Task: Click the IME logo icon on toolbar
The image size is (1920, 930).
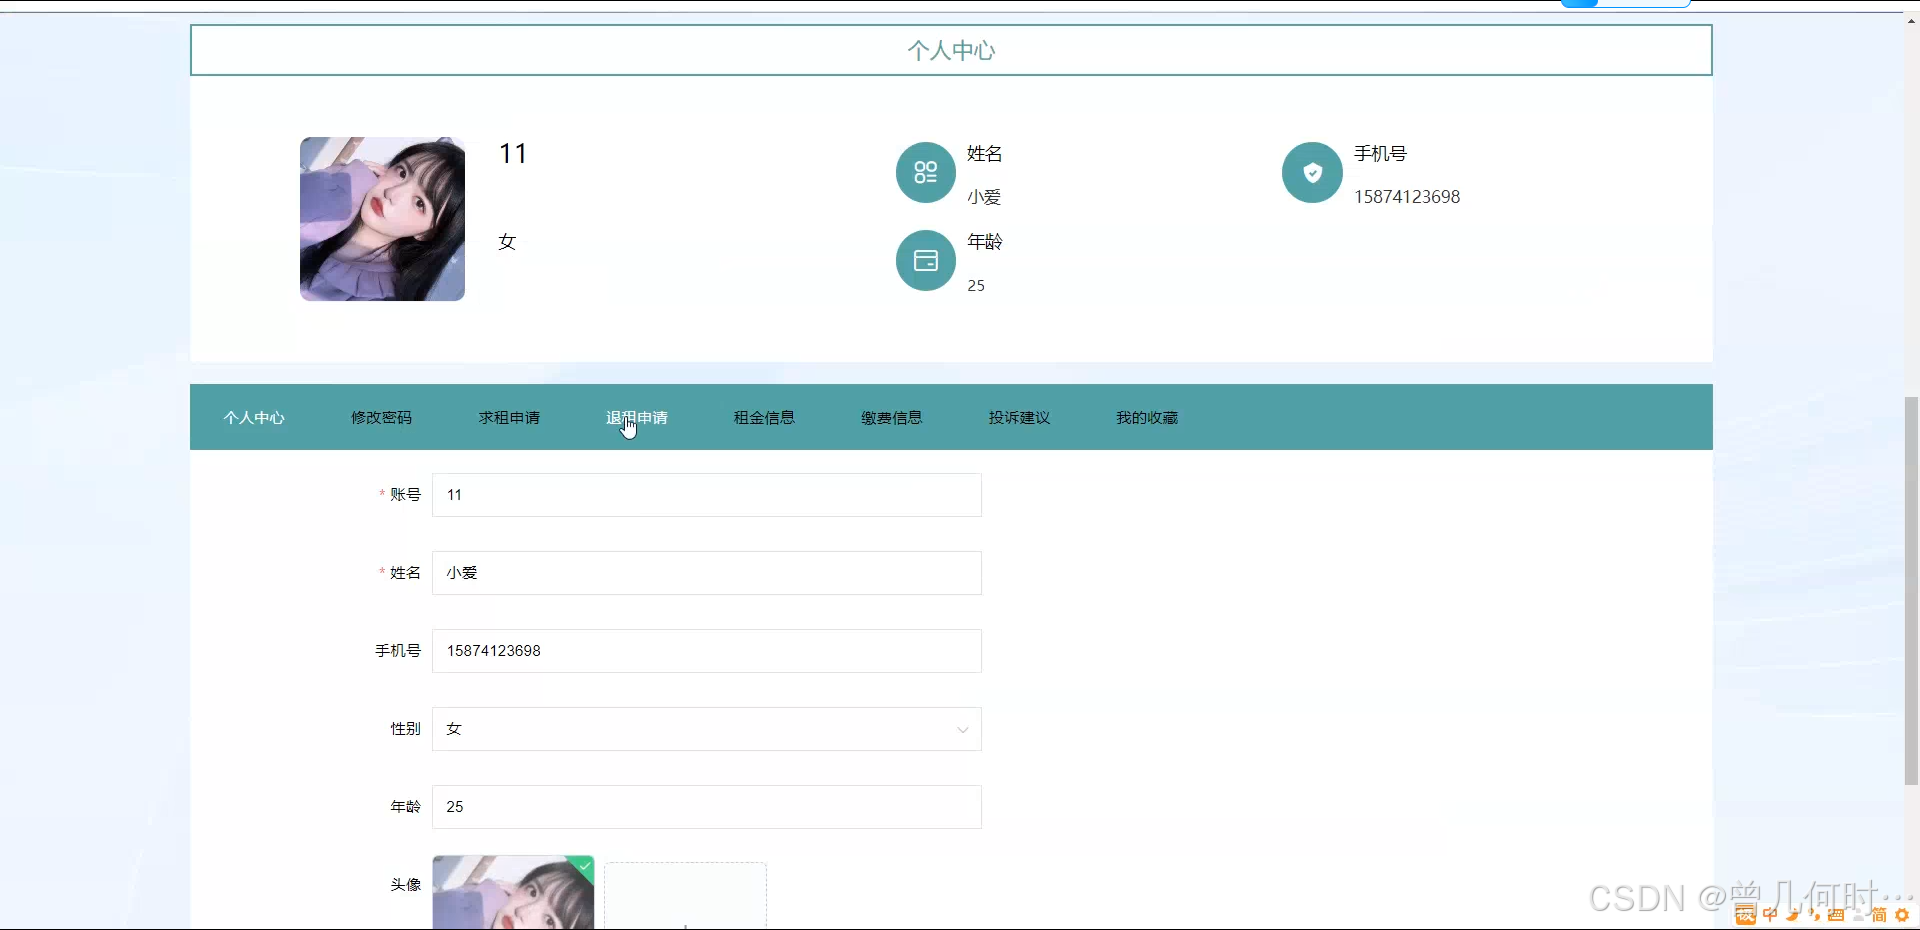Action: coord(1746,915)
